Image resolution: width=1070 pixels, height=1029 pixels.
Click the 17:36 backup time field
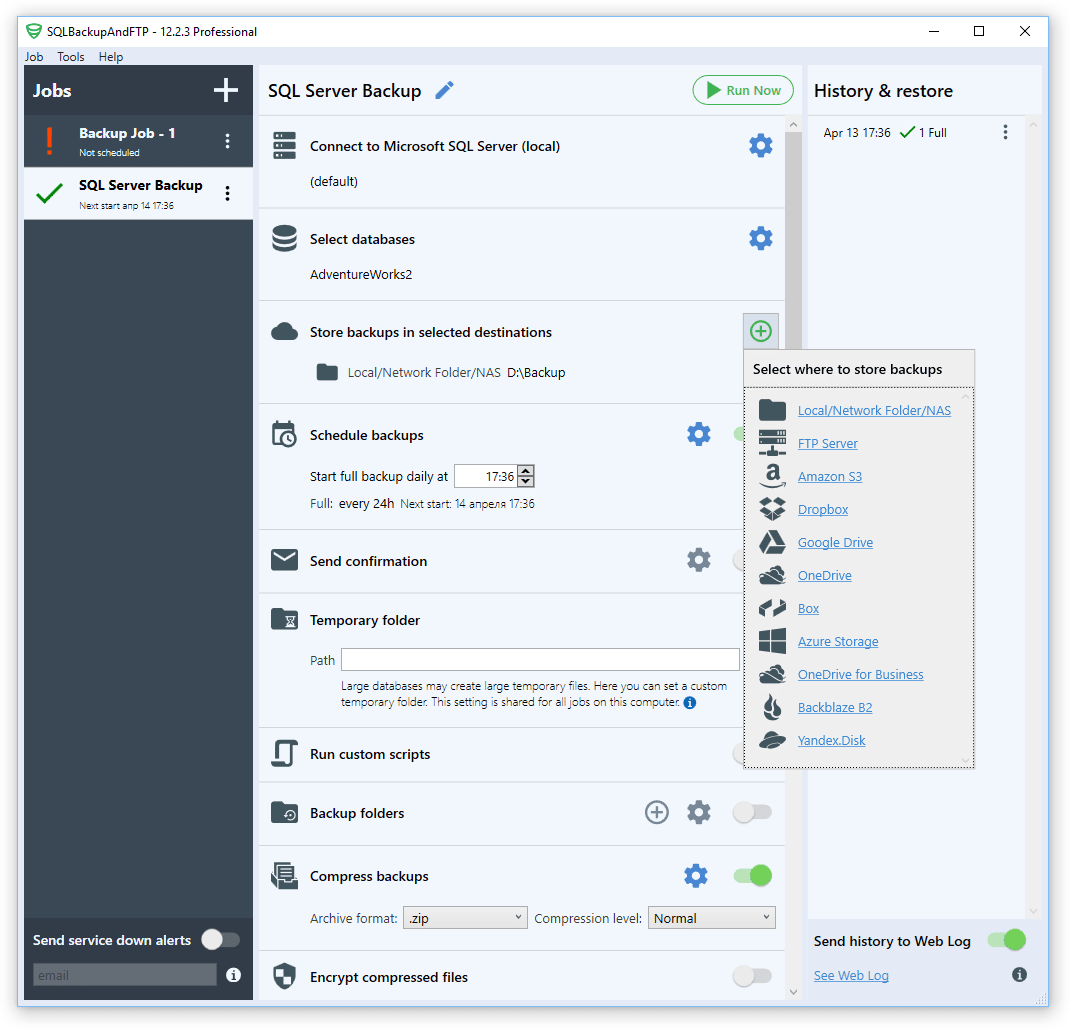pyautogui.click(x=486, y=476)
